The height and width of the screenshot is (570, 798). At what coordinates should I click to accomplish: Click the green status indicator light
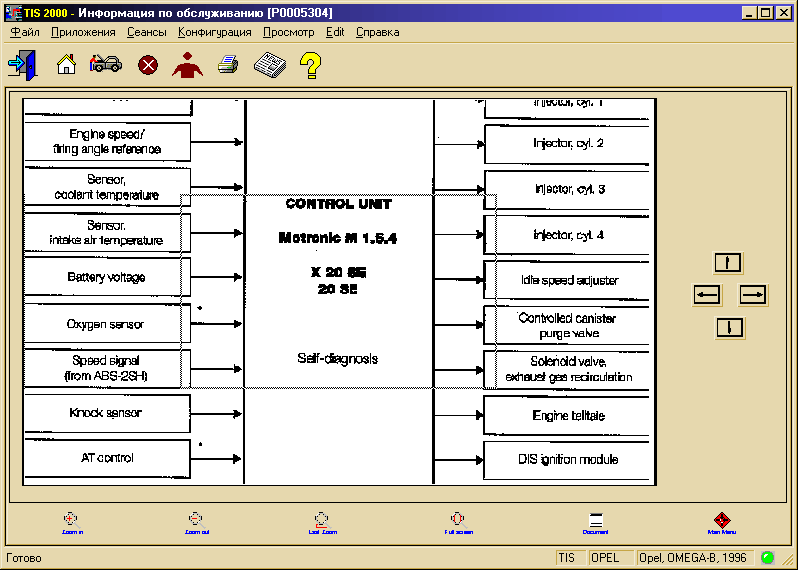[x=767, y=558]
